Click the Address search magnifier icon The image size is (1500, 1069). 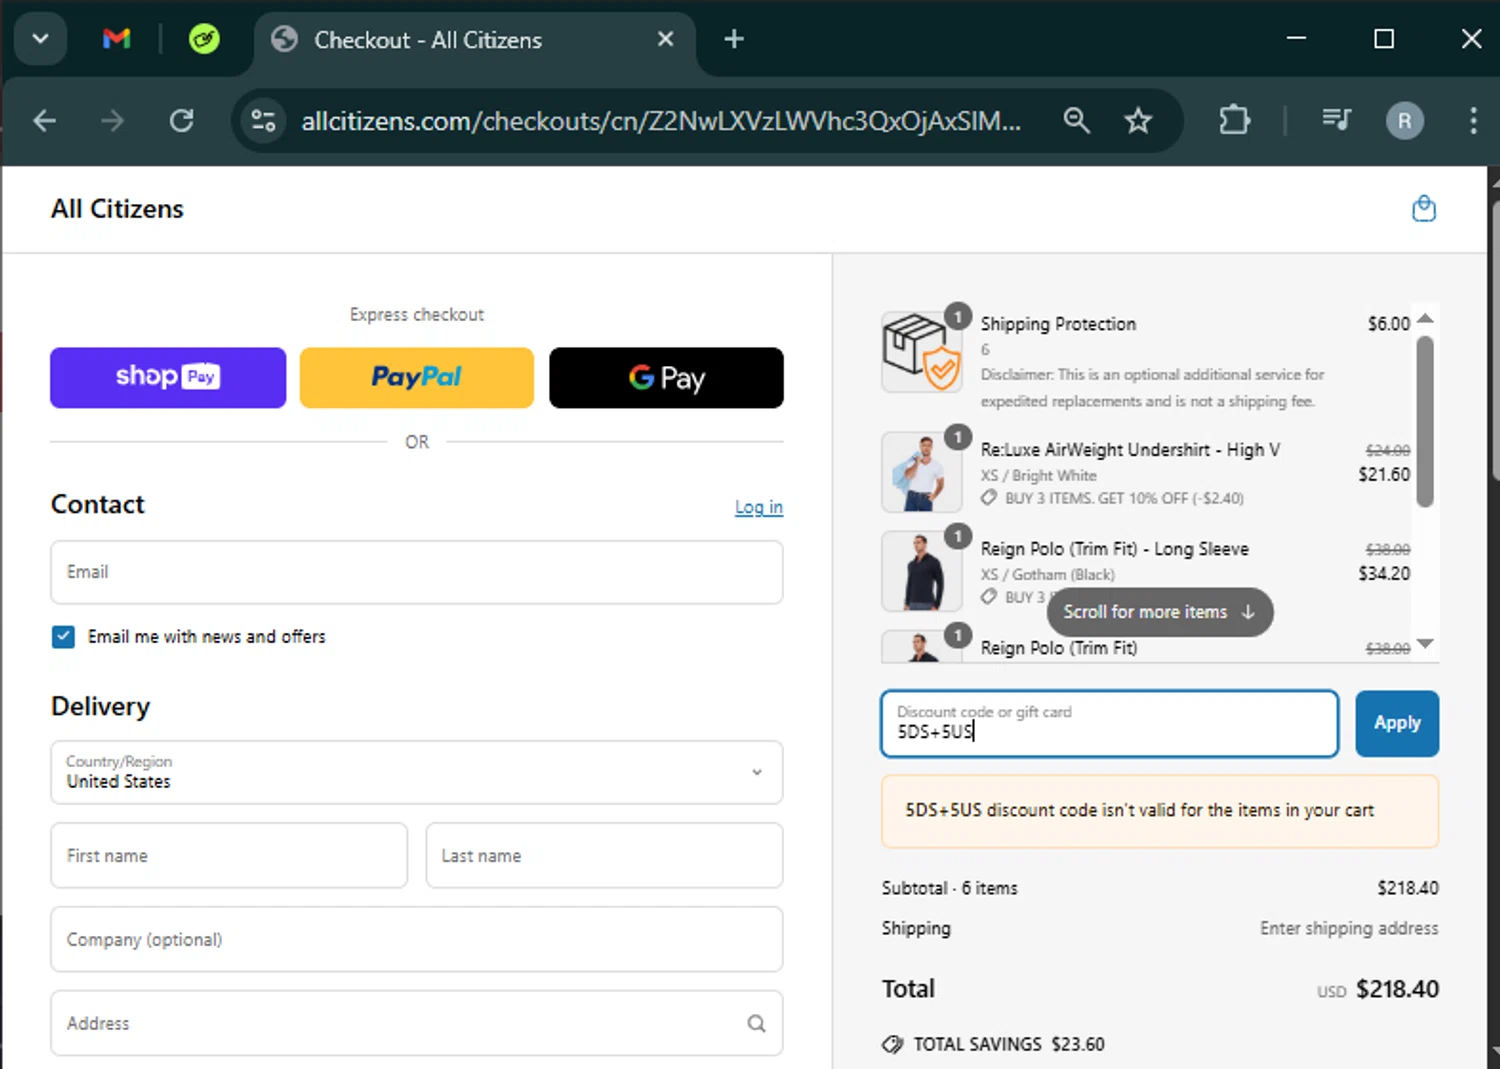(x=756, y=1024)
